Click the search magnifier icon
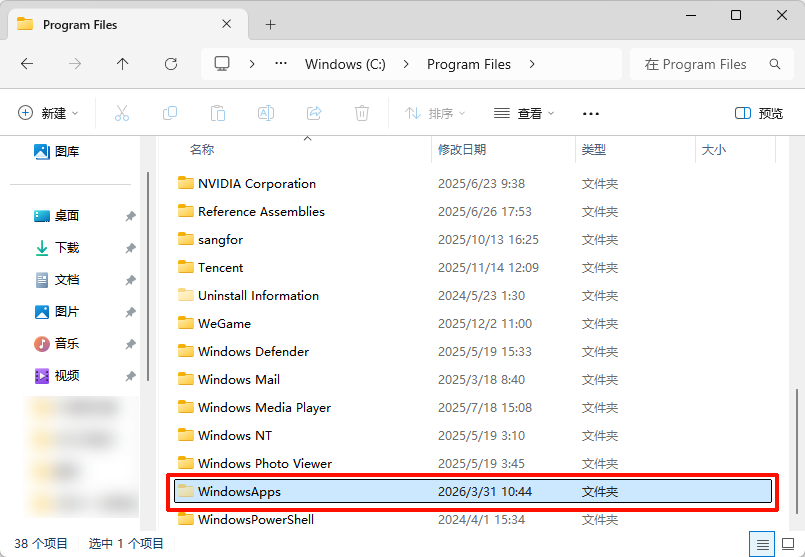This screenshot has height=557, width=805. tap(775, 64)
